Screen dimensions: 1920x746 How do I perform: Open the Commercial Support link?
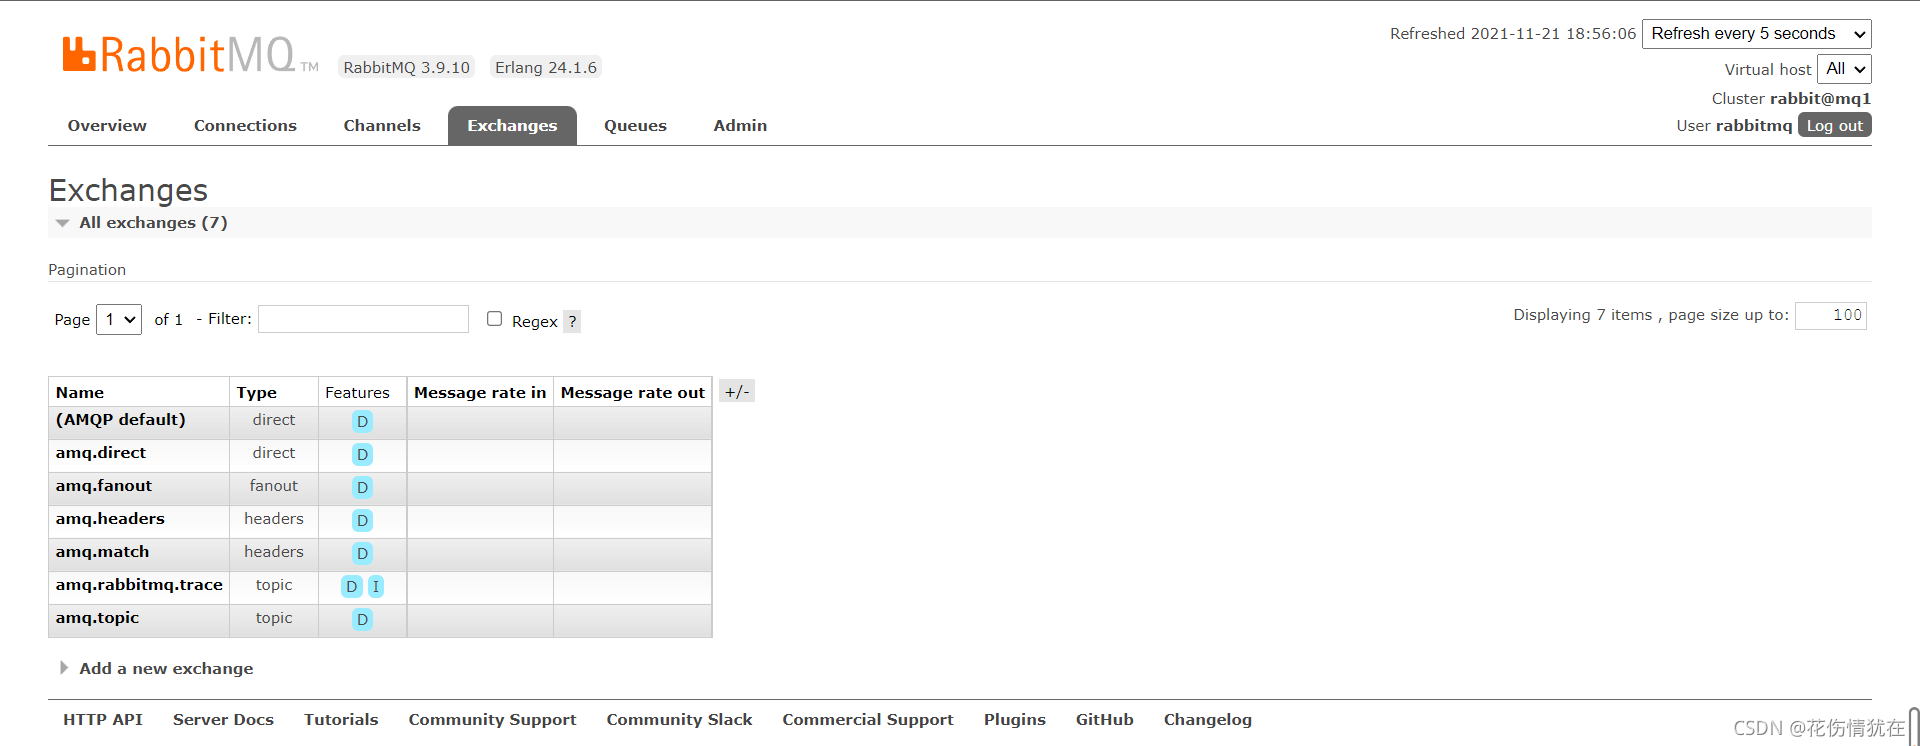[868, 719]
